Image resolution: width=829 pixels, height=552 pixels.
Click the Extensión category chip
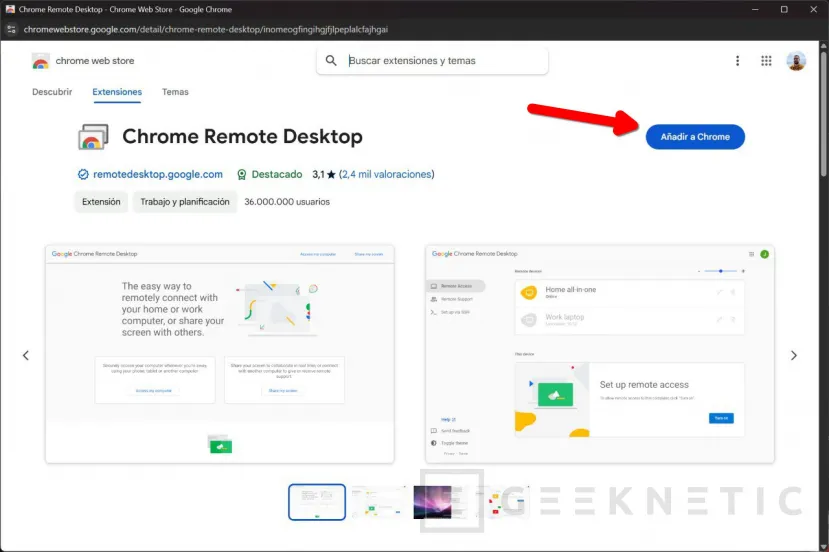pyautogui.click(x=101, y=202)
